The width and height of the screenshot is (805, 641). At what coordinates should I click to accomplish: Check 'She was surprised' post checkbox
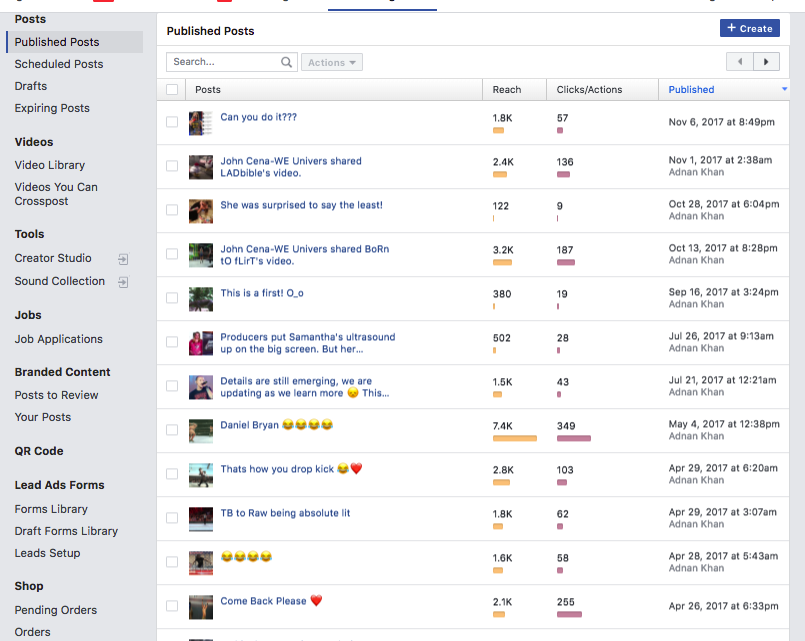(x=172, y=210)
